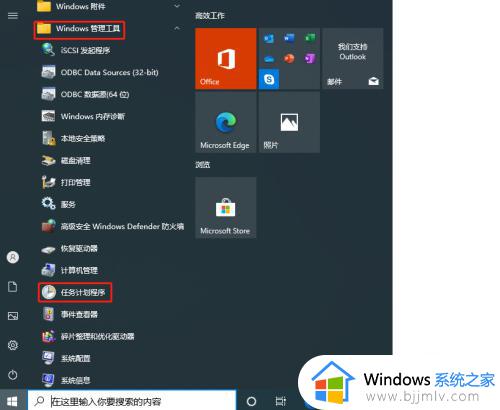The image size is (500, 410).
Task: Open 高级安全 Windows Defender 防火墙 icon
Action: tap(48, 226)
